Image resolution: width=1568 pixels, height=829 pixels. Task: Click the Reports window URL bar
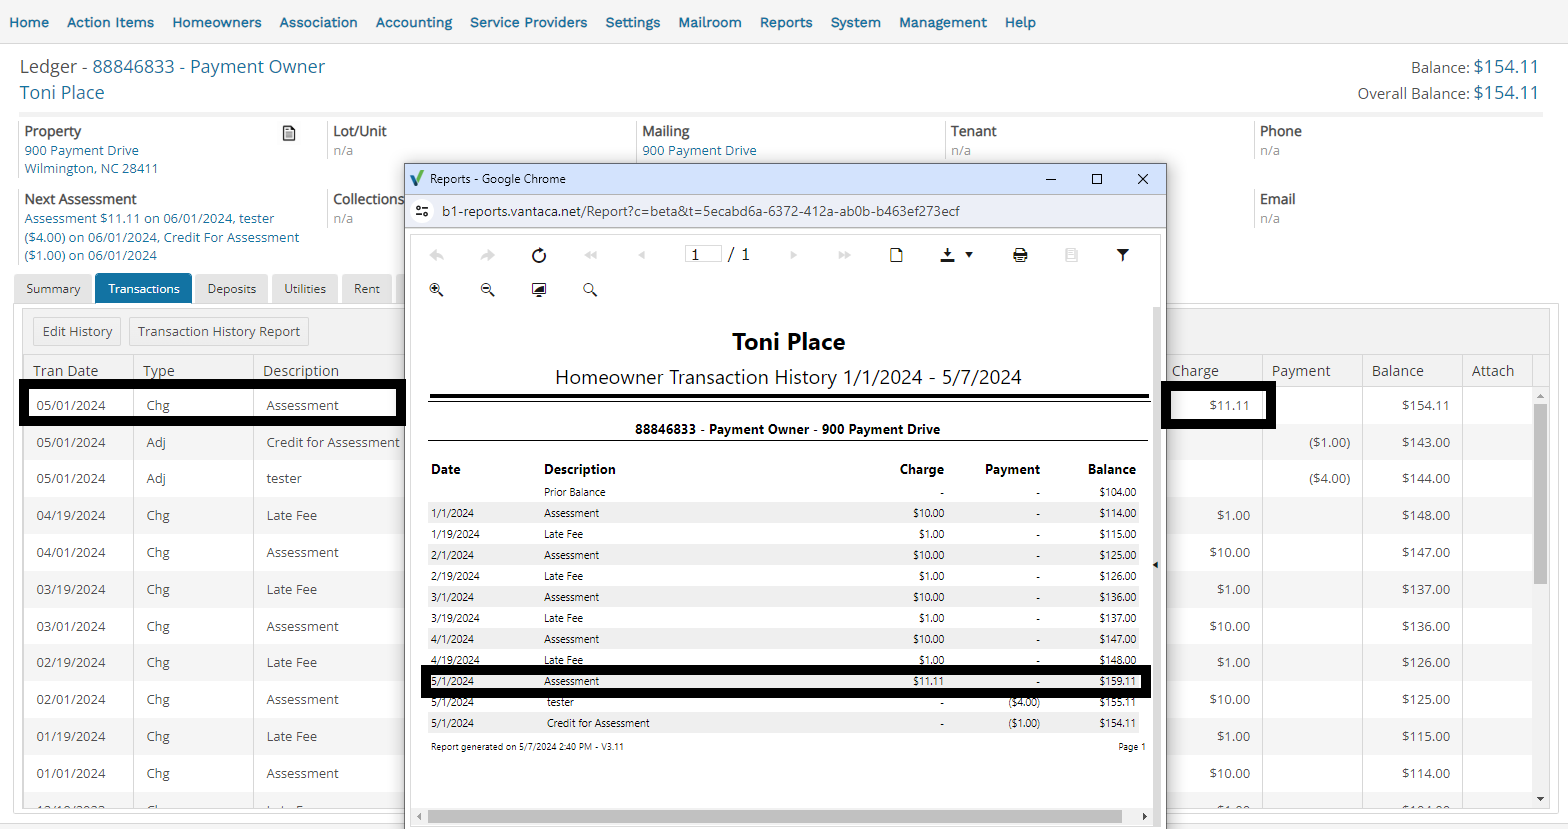700,211
